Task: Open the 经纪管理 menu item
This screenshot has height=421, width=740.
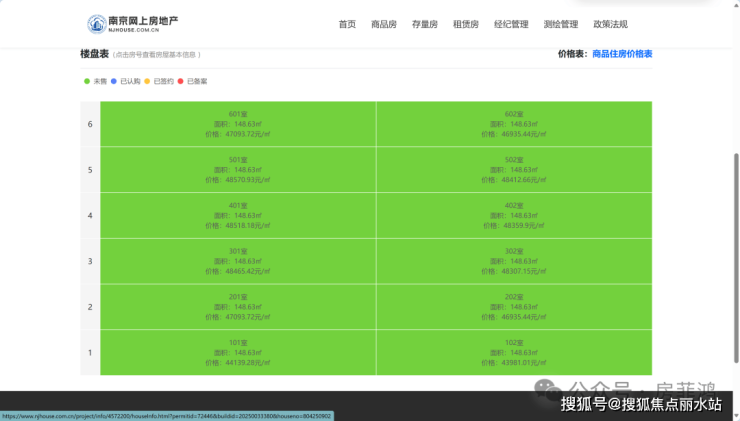Action: pyautogui.click(x=511, y=24)
